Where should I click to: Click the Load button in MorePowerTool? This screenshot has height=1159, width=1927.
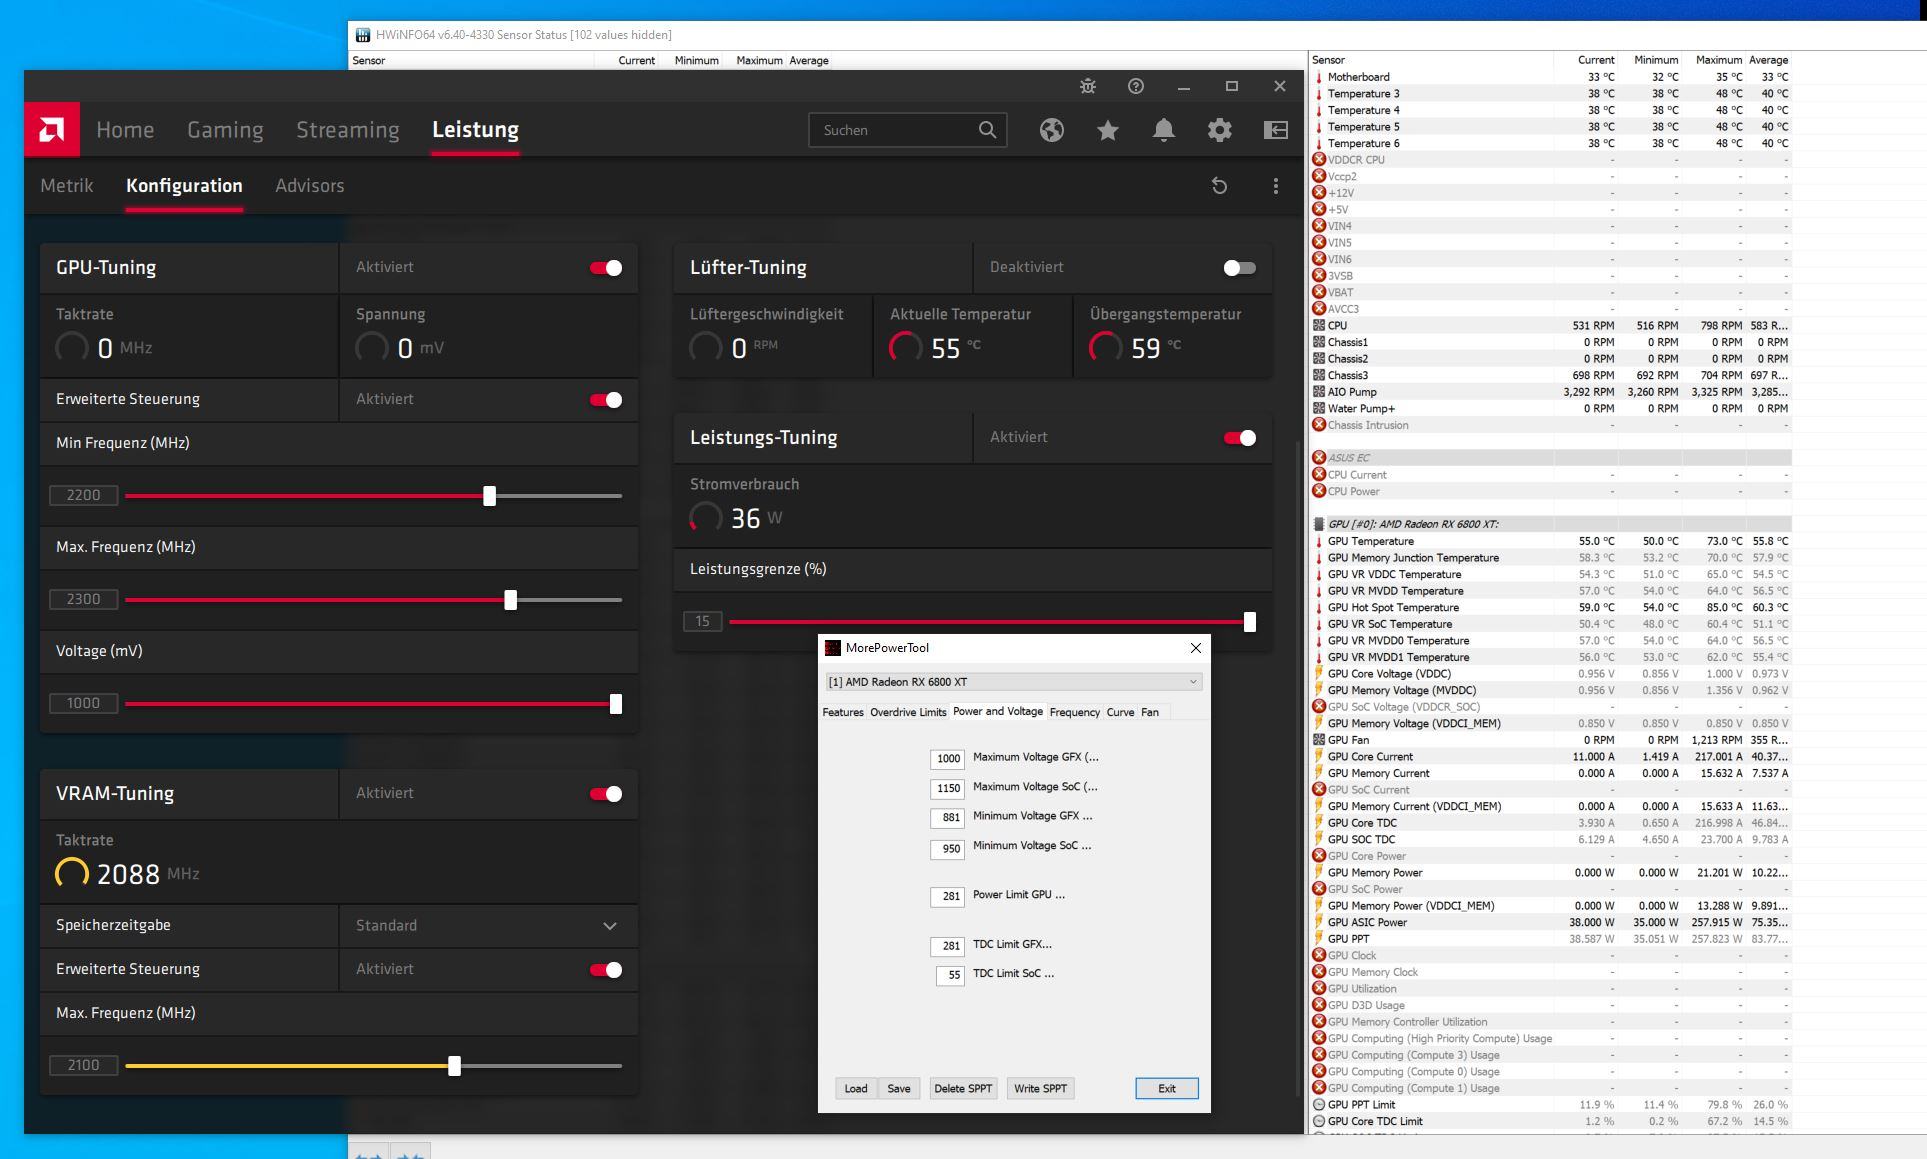pos(856,1089)
